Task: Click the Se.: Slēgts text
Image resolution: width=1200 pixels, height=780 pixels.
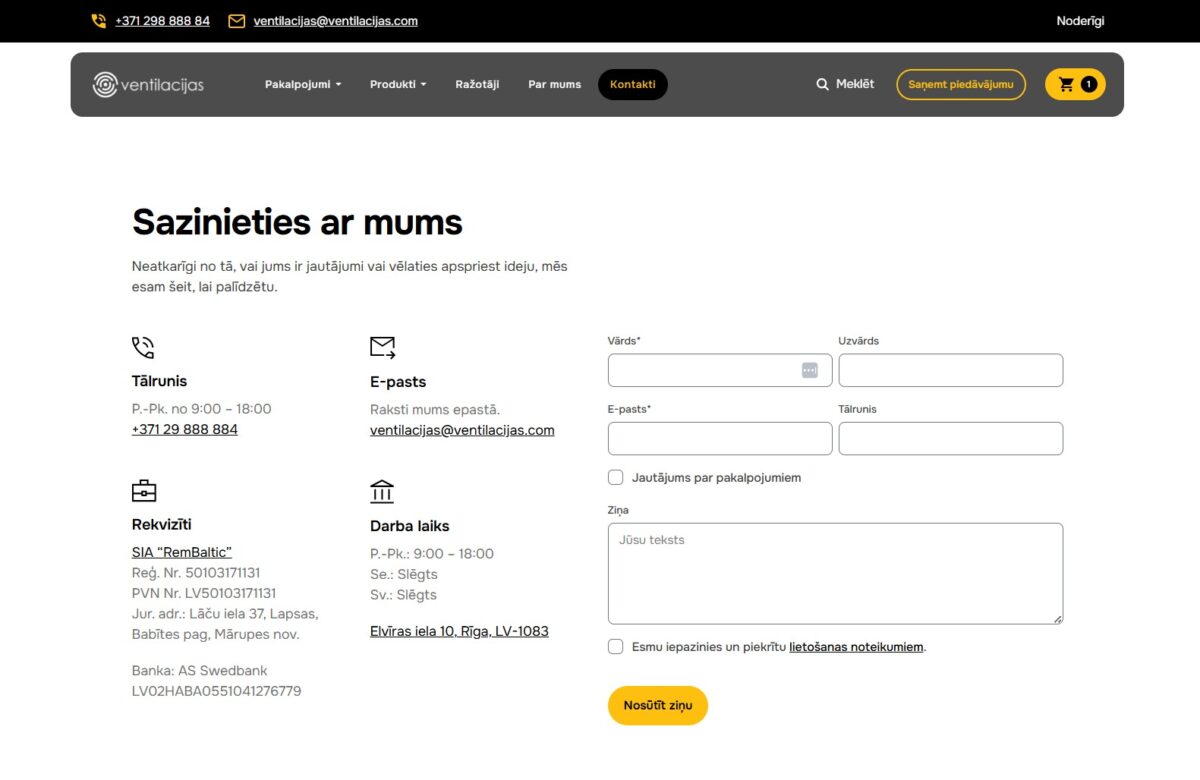Action: pyautogui.click(x=404, y=574)
